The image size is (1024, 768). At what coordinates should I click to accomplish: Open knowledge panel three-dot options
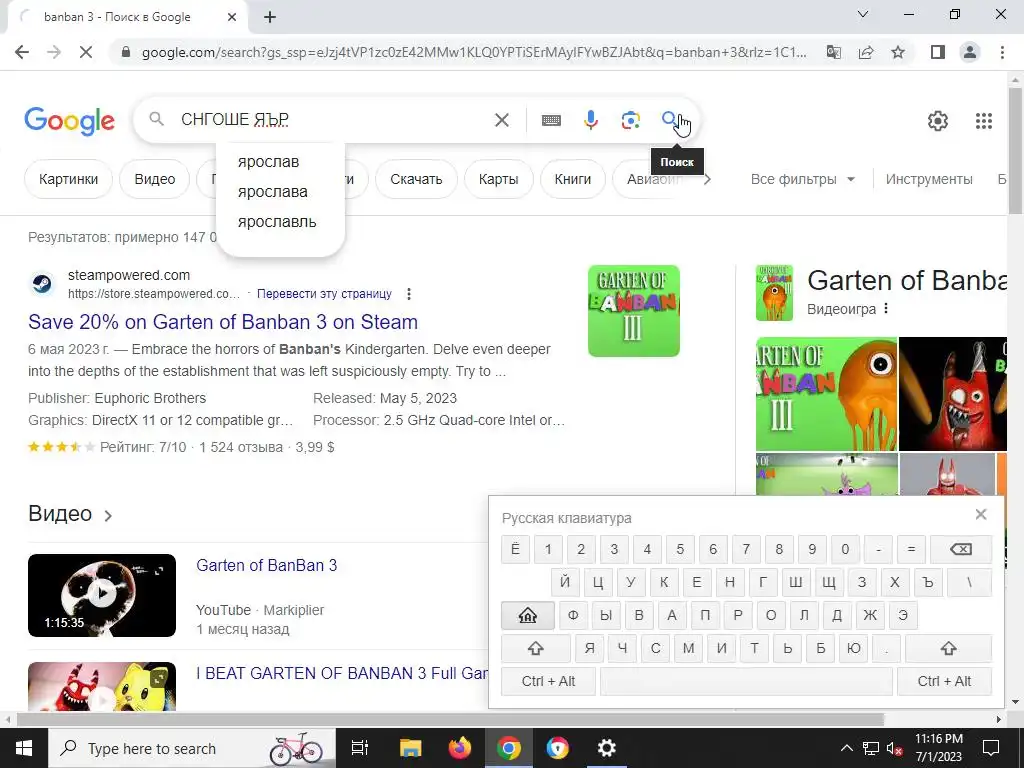pyautogui.click(x=886, y=308)
